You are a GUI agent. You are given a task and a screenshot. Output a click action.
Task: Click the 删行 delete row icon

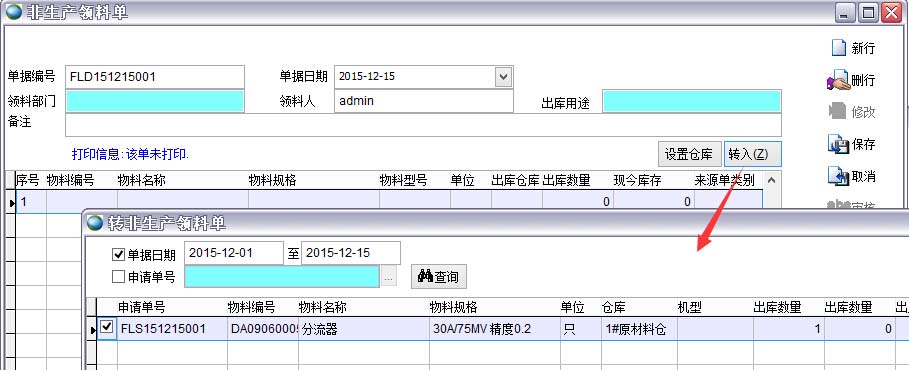click(x=838, y=80)
